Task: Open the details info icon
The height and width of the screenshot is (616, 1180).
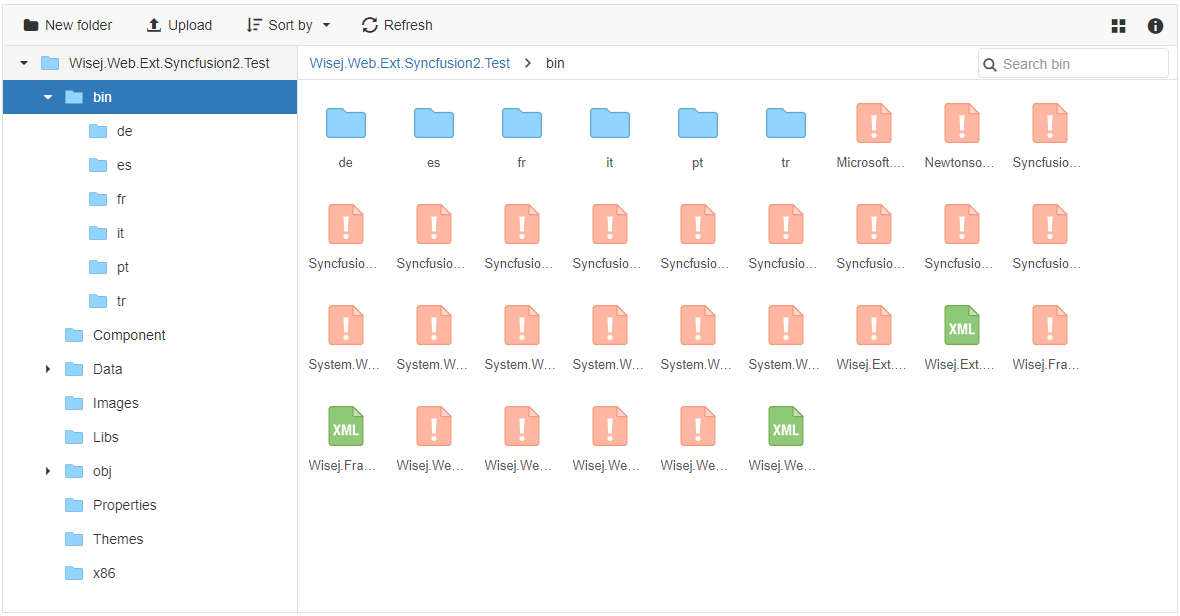Action: click(x=1155, y=26)
